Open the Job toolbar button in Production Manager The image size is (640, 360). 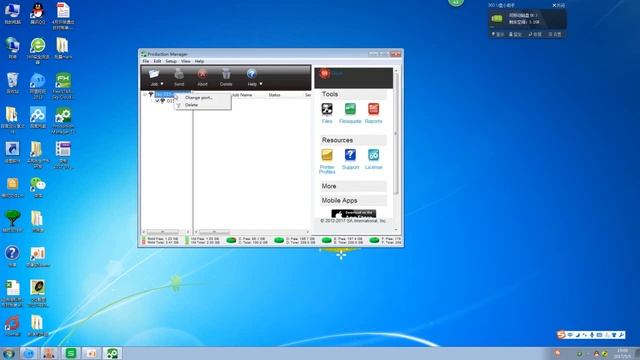pos(153,77)
